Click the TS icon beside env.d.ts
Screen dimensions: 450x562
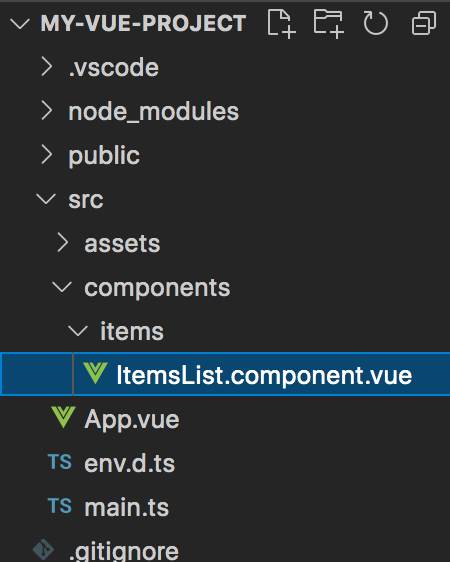60,462
